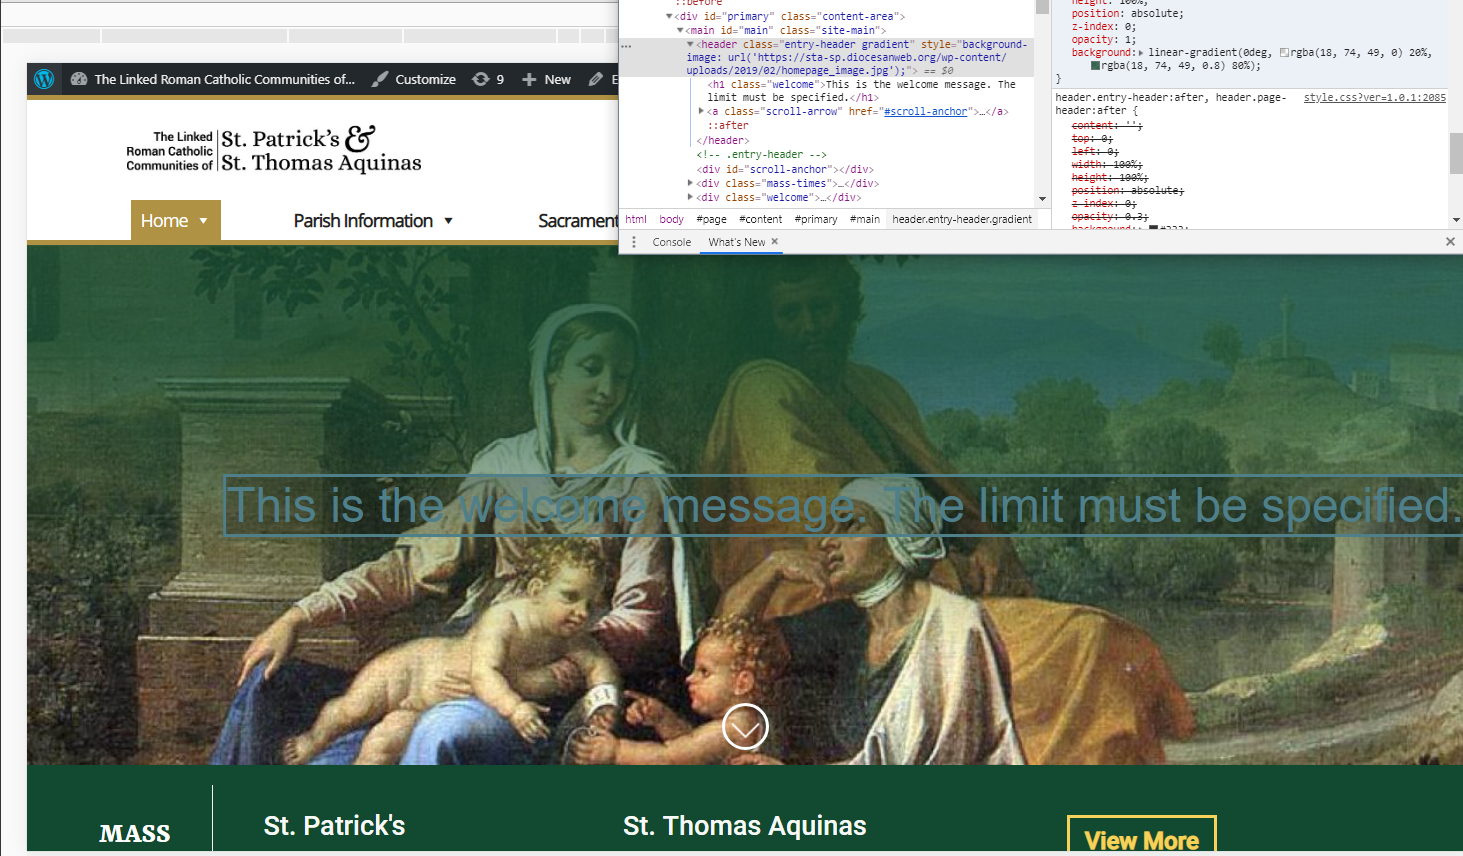Click the scroll-down arrow circle on the hero image
This screenshot has height=856, width=1463.
pyautogui.click(x=745, y=727)
